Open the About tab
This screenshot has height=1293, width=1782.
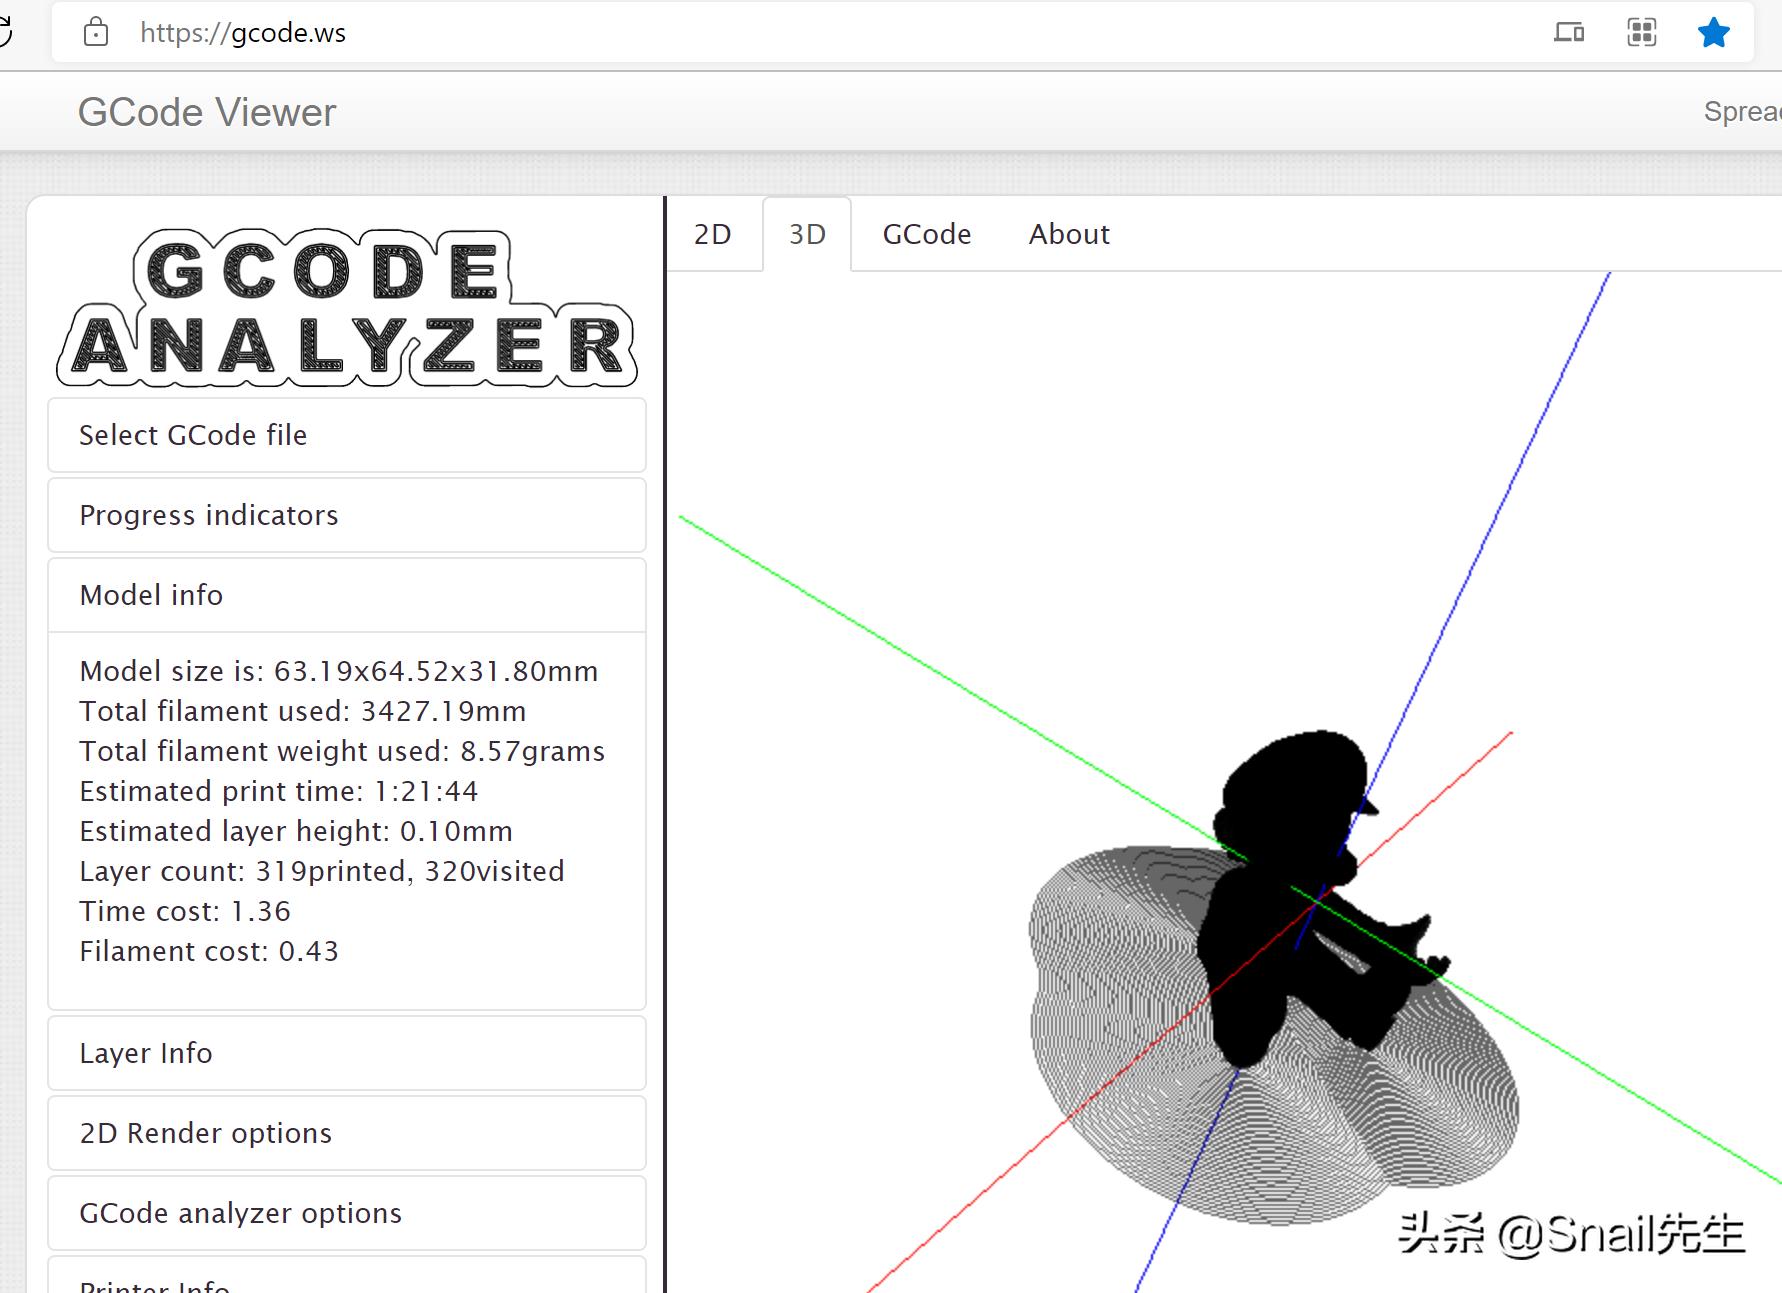click(1069, 234)
